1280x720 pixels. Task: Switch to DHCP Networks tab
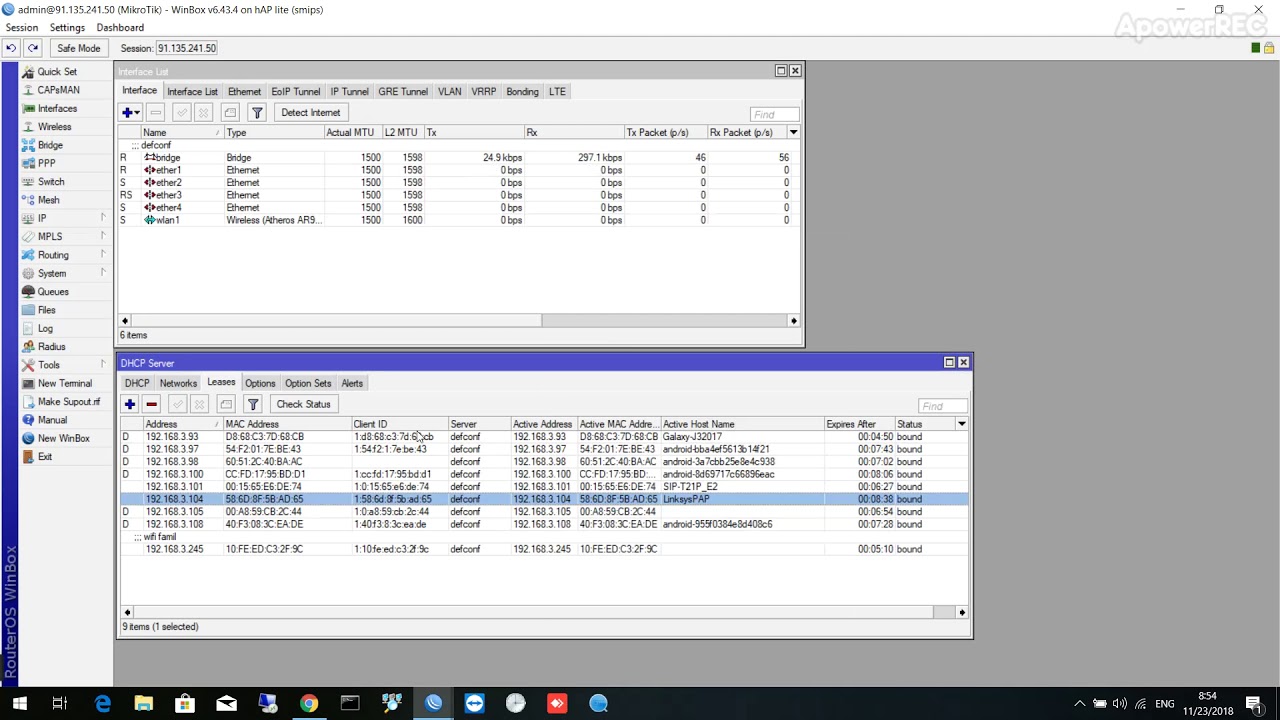[x=178, y=383]
